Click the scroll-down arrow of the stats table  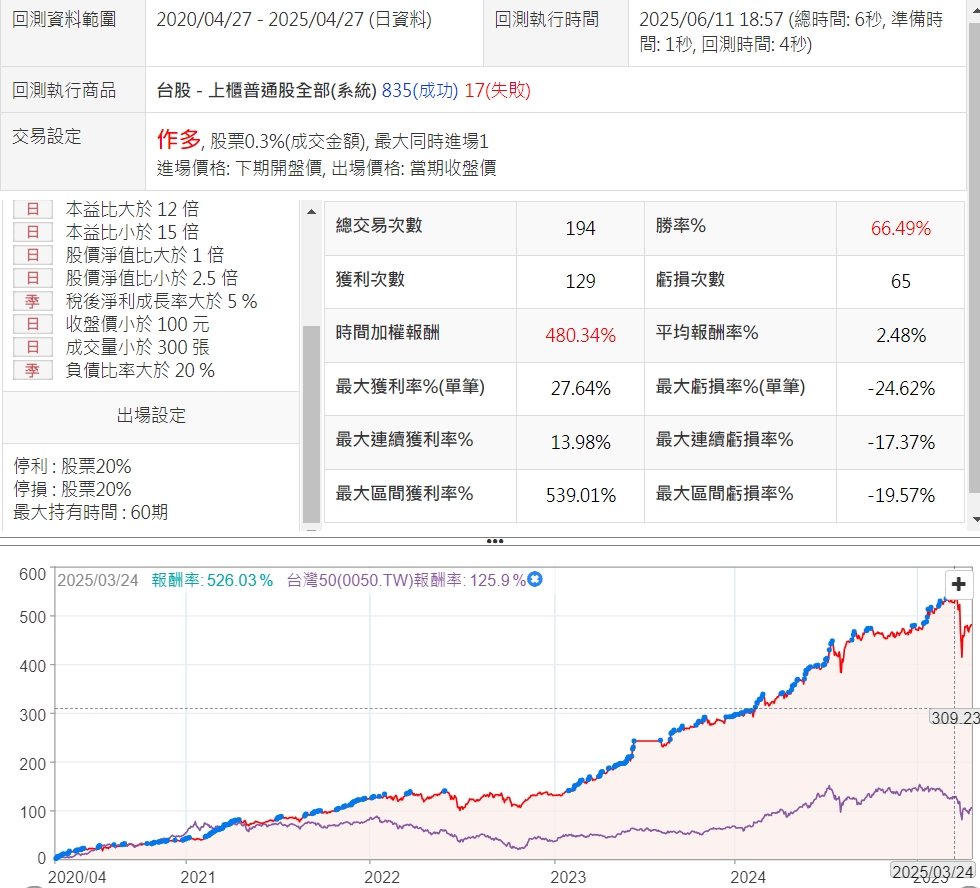coord(974,518)
